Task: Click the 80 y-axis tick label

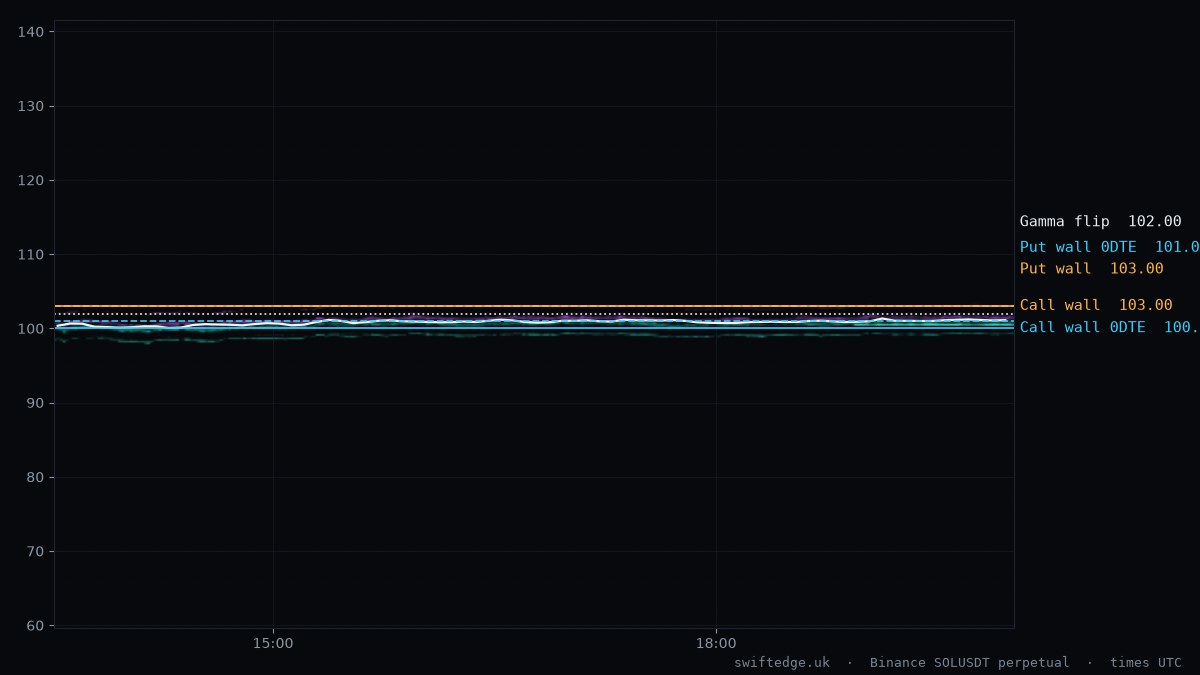Action: click(x=35, y=477)
